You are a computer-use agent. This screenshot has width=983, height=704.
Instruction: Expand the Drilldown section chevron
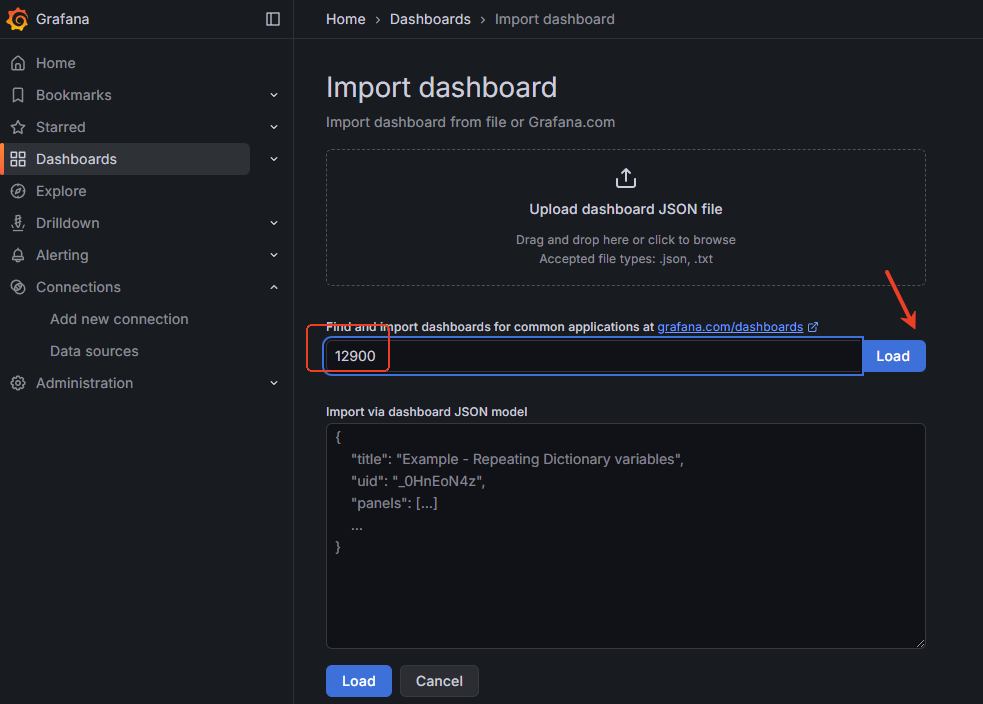point(274,223)
